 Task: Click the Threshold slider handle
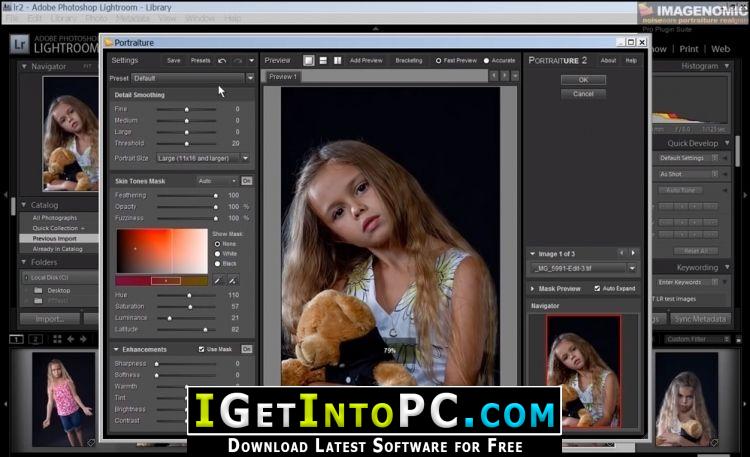187,144
